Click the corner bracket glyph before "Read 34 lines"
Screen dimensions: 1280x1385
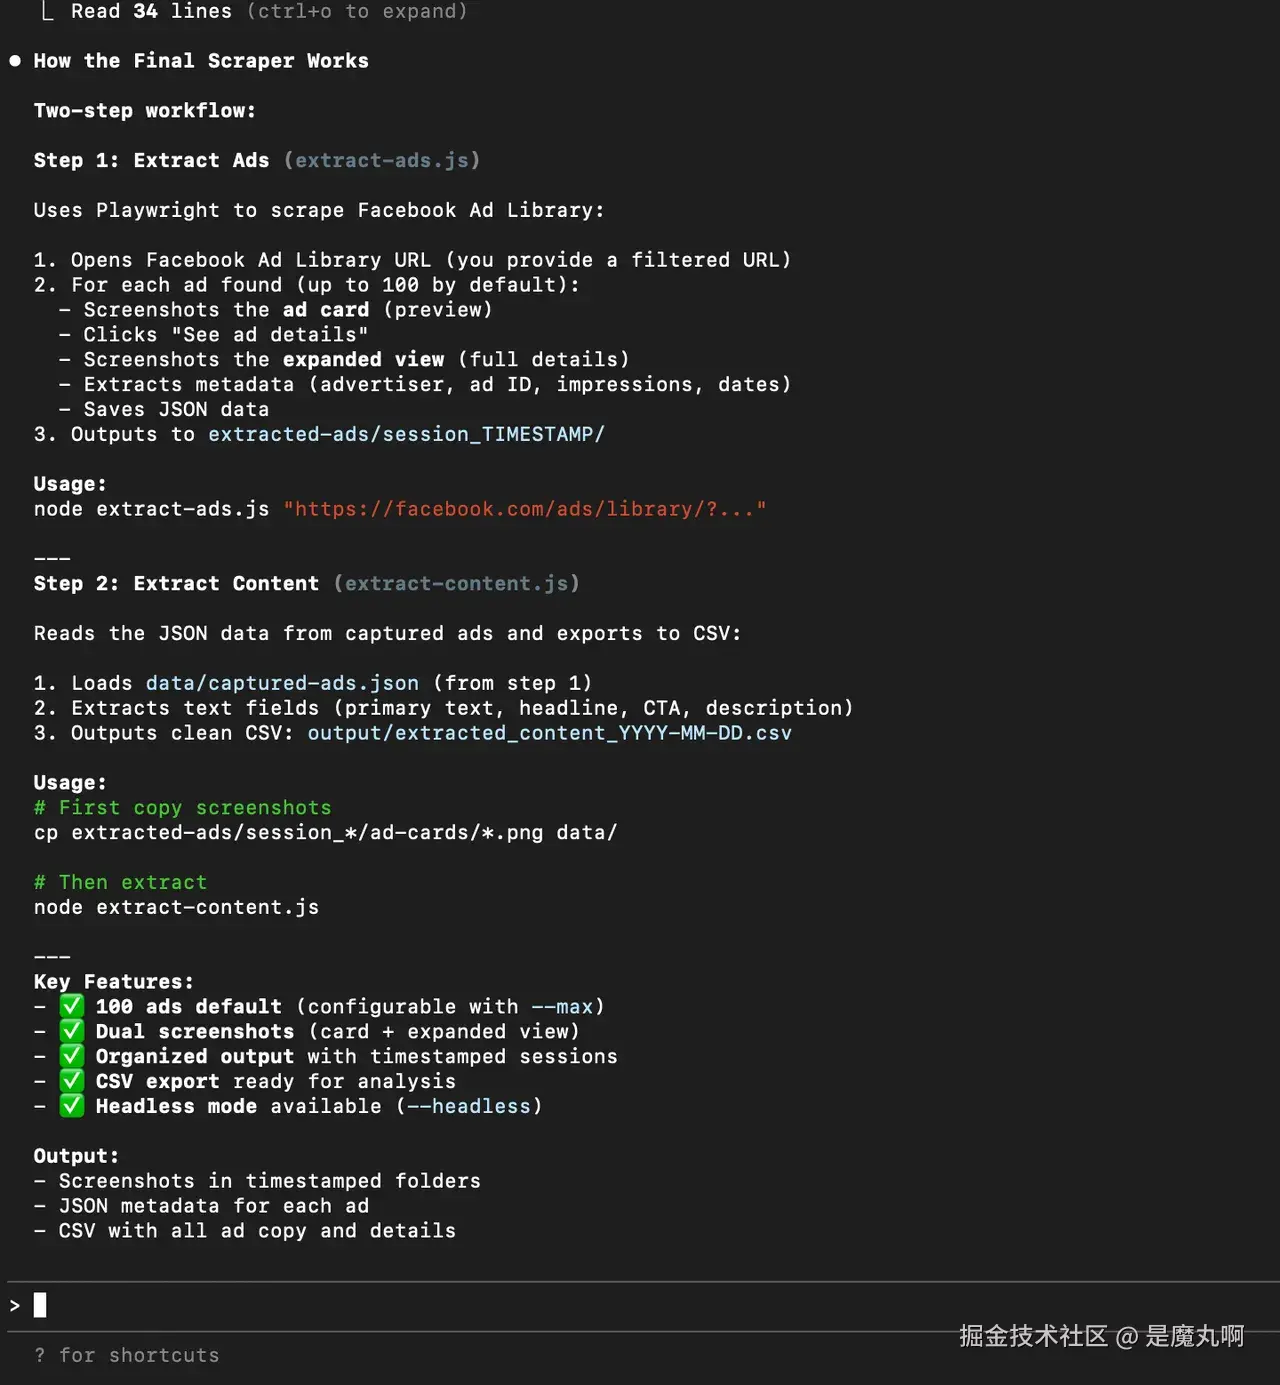coord(47,12)
